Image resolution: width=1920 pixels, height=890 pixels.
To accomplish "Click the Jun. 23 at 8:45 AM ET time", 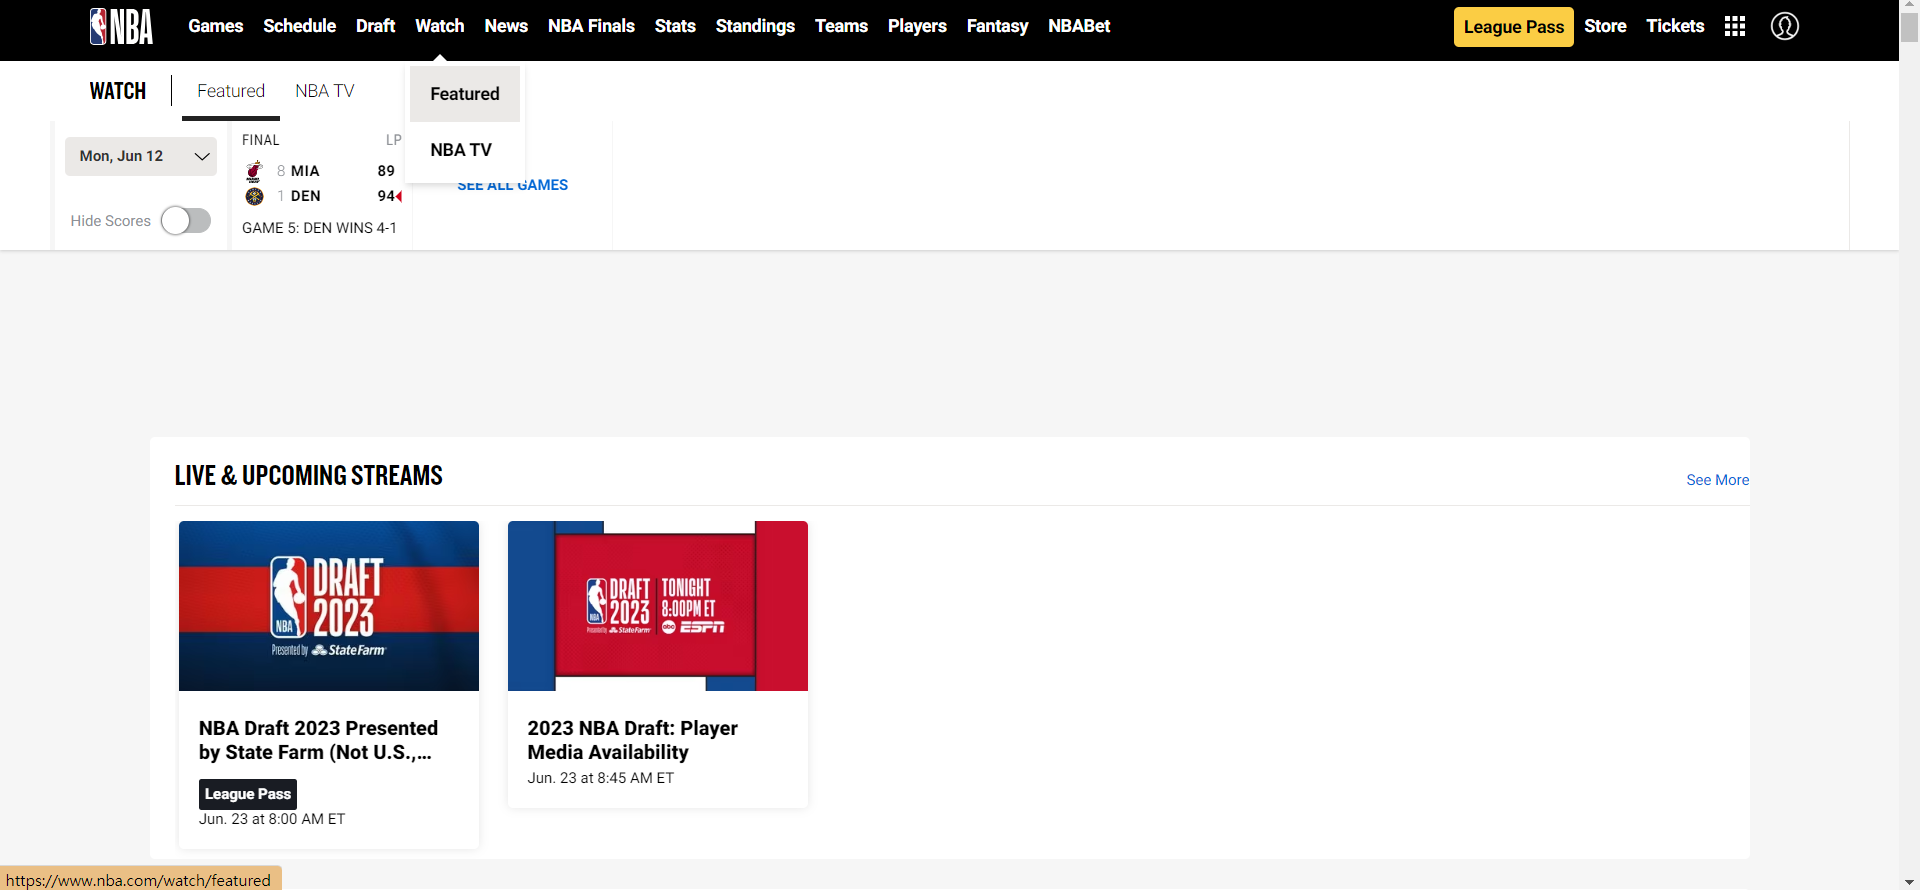I will pyautogui.click(x=601, y=778).
